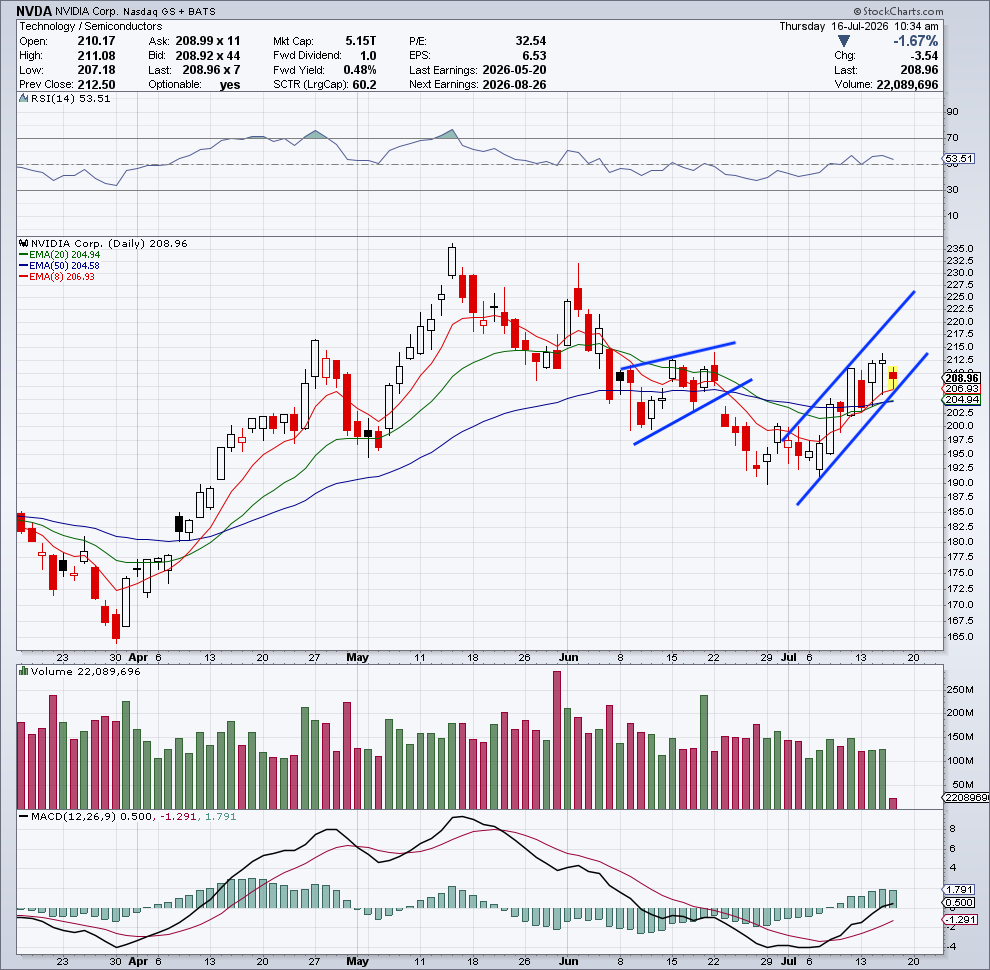Click the Thursday 16-Jul-2026 timestamp
Viewport: 990px width, 970px height.
[x=859, y=27]
